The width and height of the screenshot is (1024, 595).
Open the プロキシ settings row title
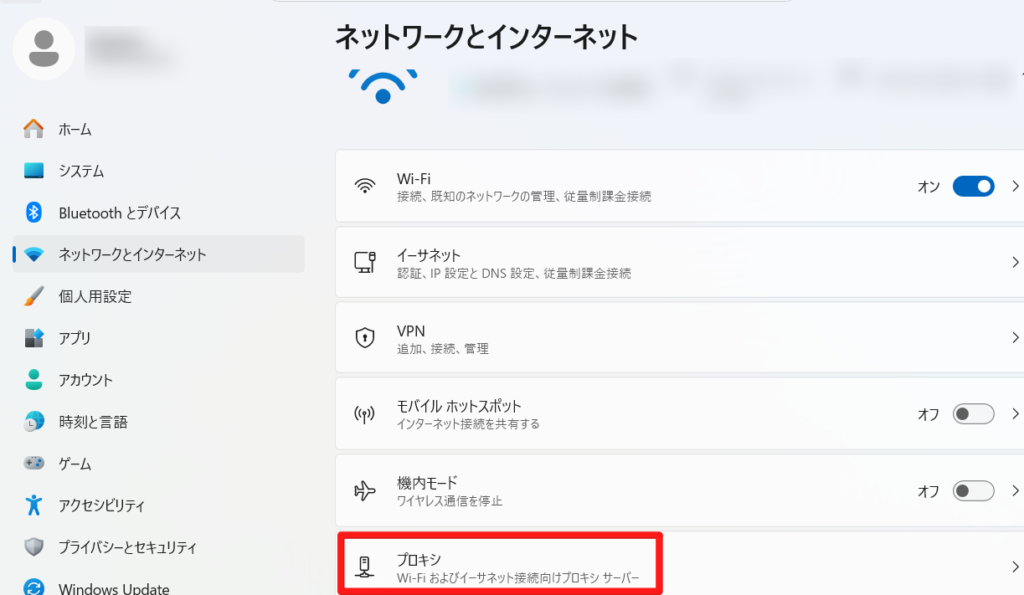[x=419, y=559]
